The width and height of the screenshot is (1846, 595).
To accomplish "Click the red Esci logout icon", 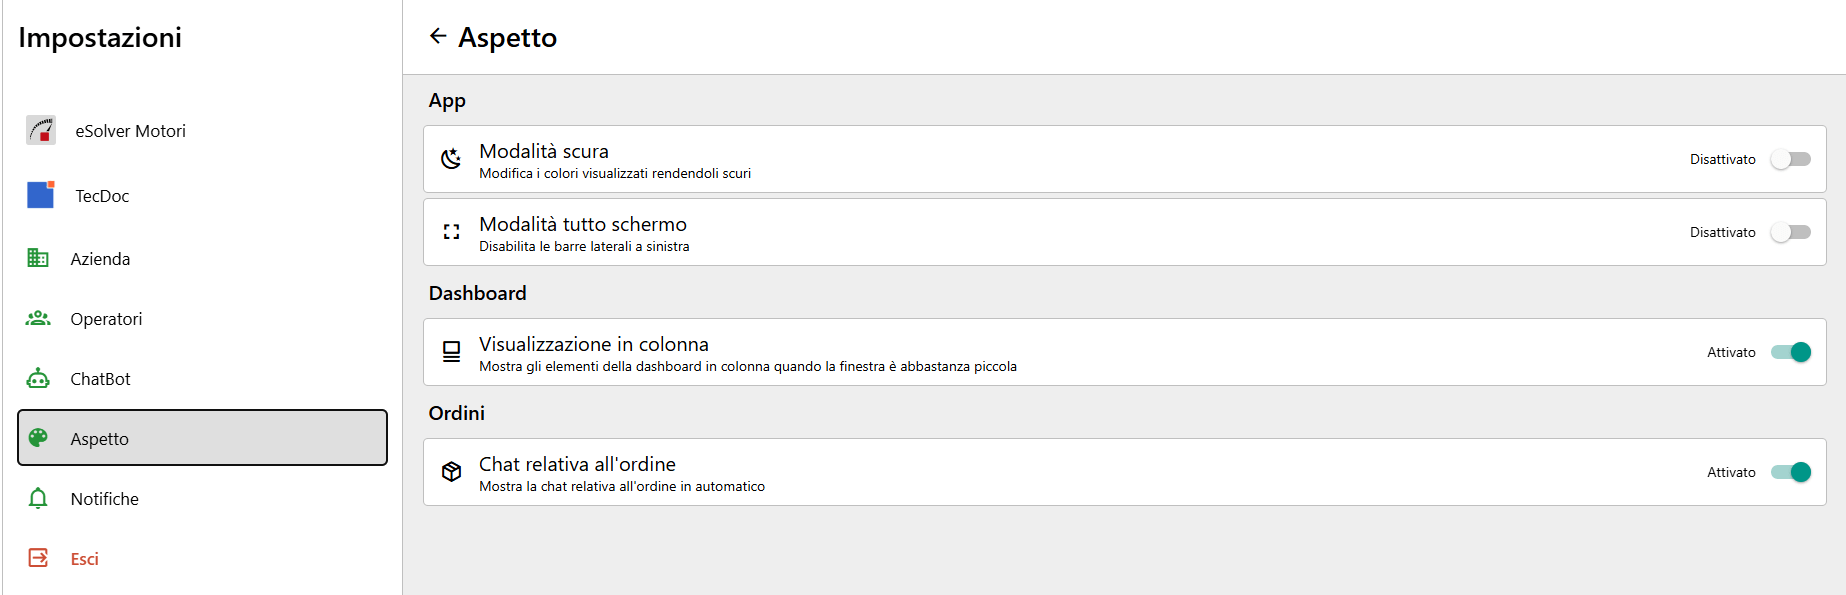I will coord(38,558).
